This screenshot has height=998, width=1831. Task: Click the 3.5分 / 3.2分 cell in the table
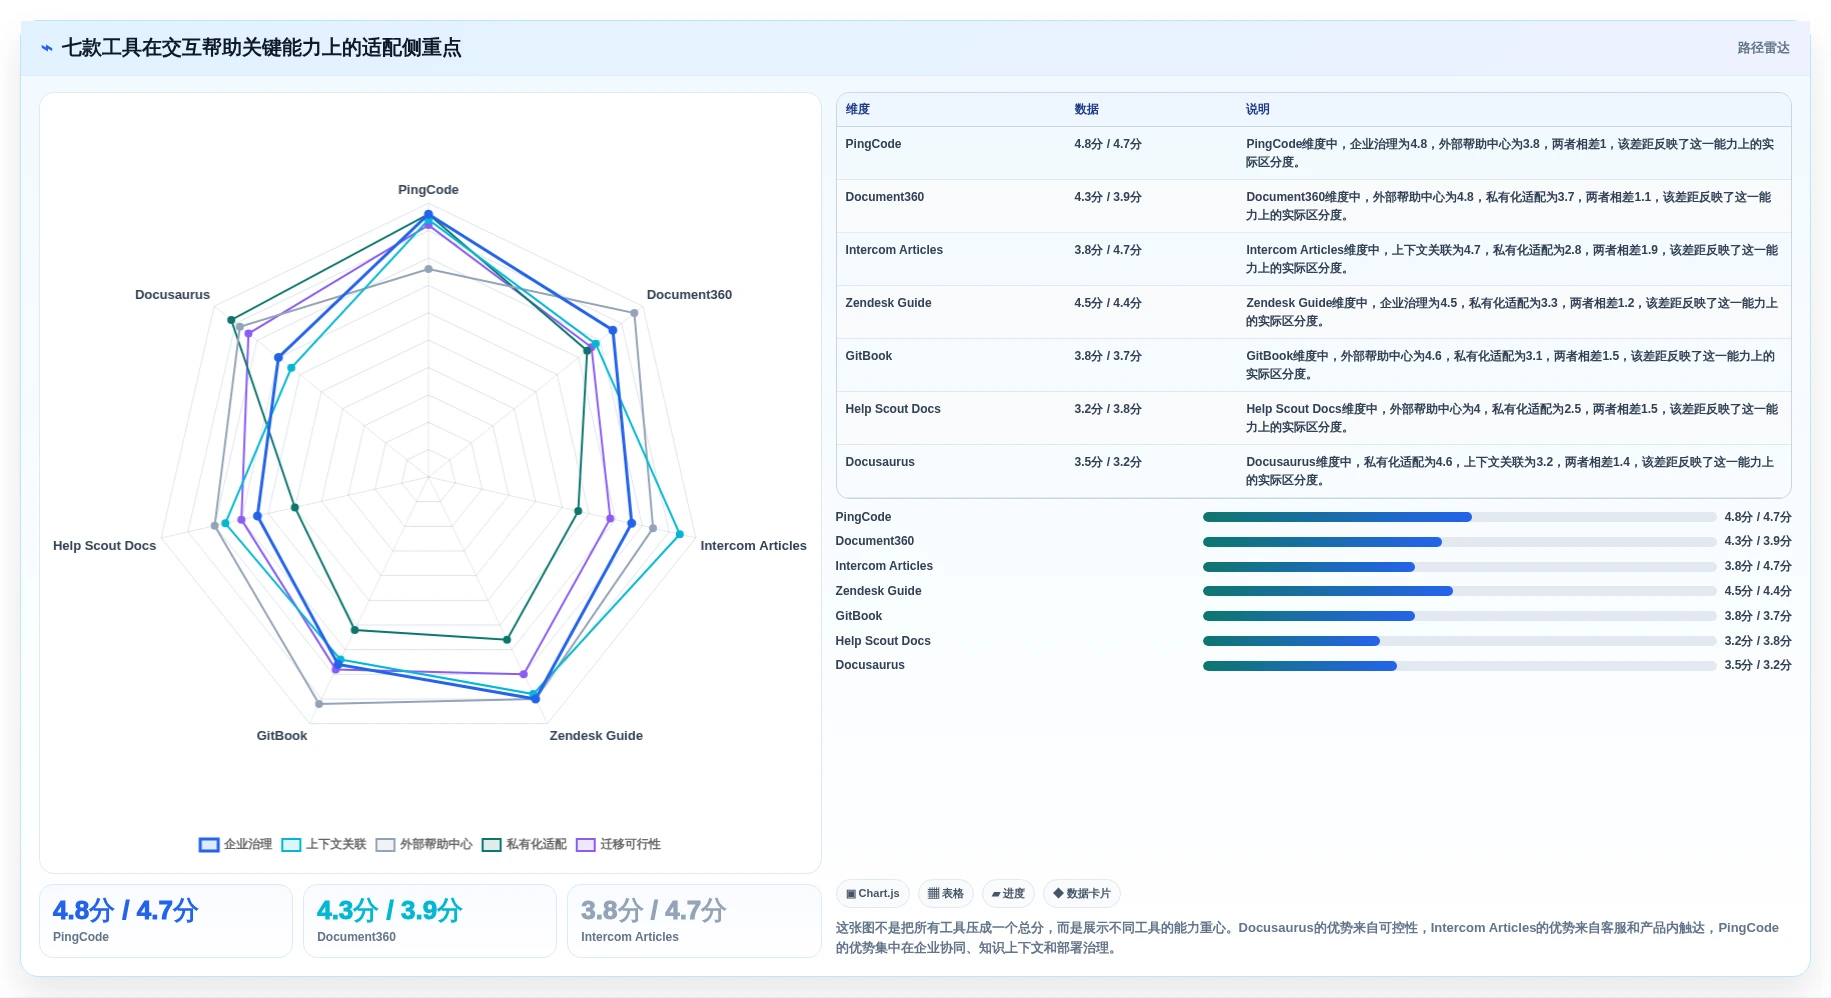pos(1108,462)
